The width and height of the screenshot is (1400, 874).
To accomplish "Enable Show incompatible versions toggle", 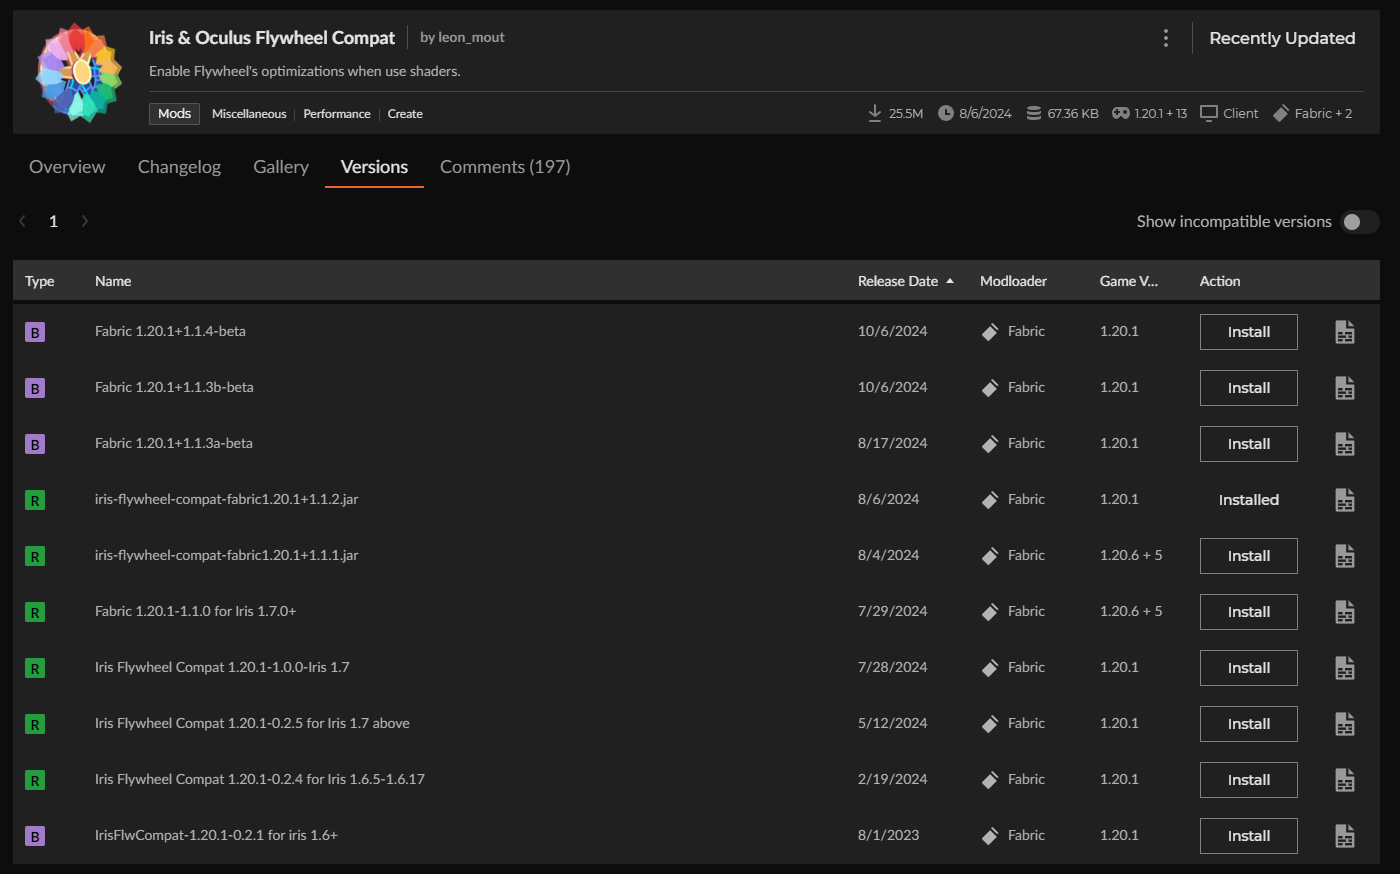I will 1359,222.
